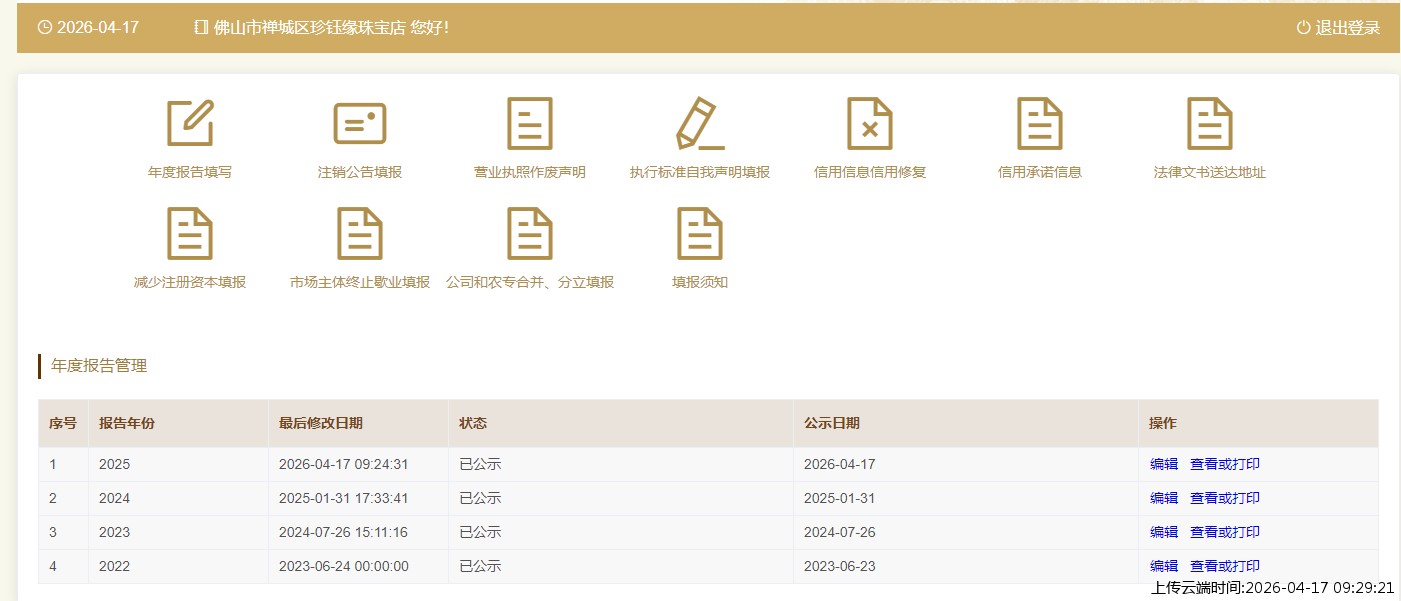Image resolution: width=1401 pixels, height=601 pixels.
Task: Edit the 2024 annual report
Action: click(1164, 498)
